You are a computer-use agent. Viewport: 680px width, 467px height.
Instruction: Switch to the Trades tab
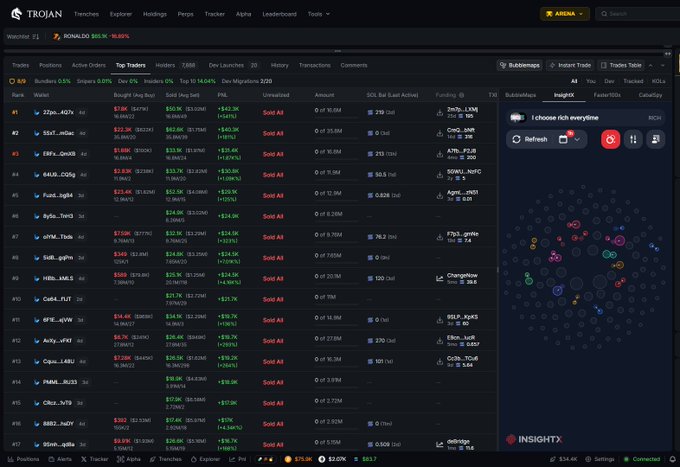[x=20, y=65]
